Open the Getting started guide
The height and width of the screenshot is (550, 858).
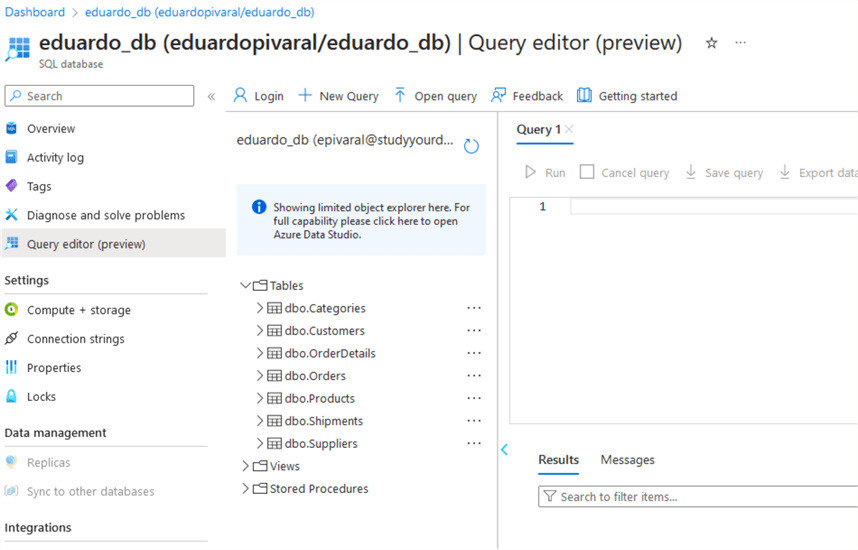627,96
